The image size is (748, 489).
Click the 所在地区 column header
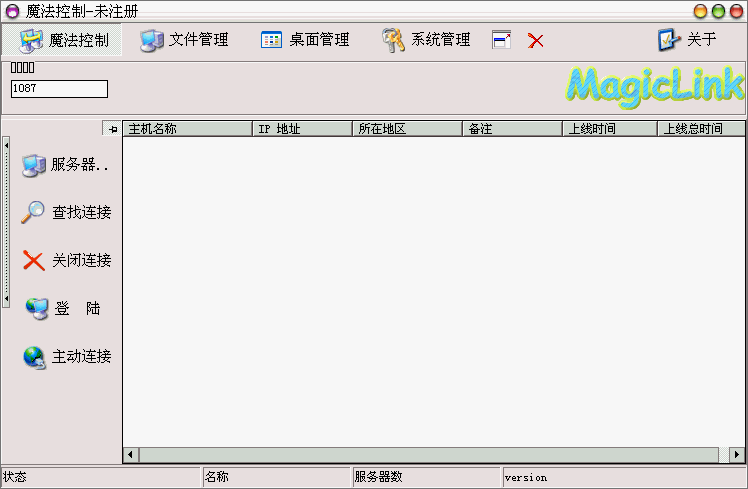(406, 129)
